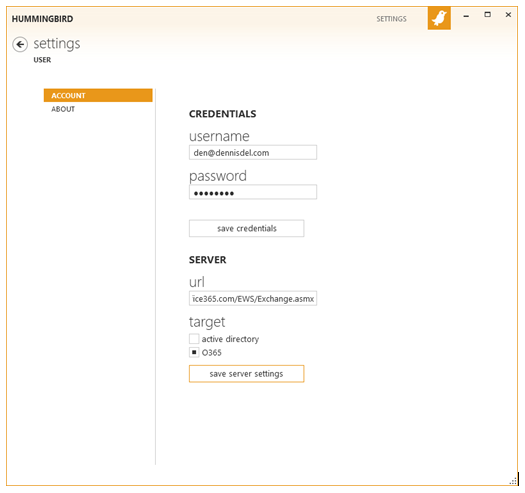Open the SETTINGS link in title bar

tap(391, 19)
